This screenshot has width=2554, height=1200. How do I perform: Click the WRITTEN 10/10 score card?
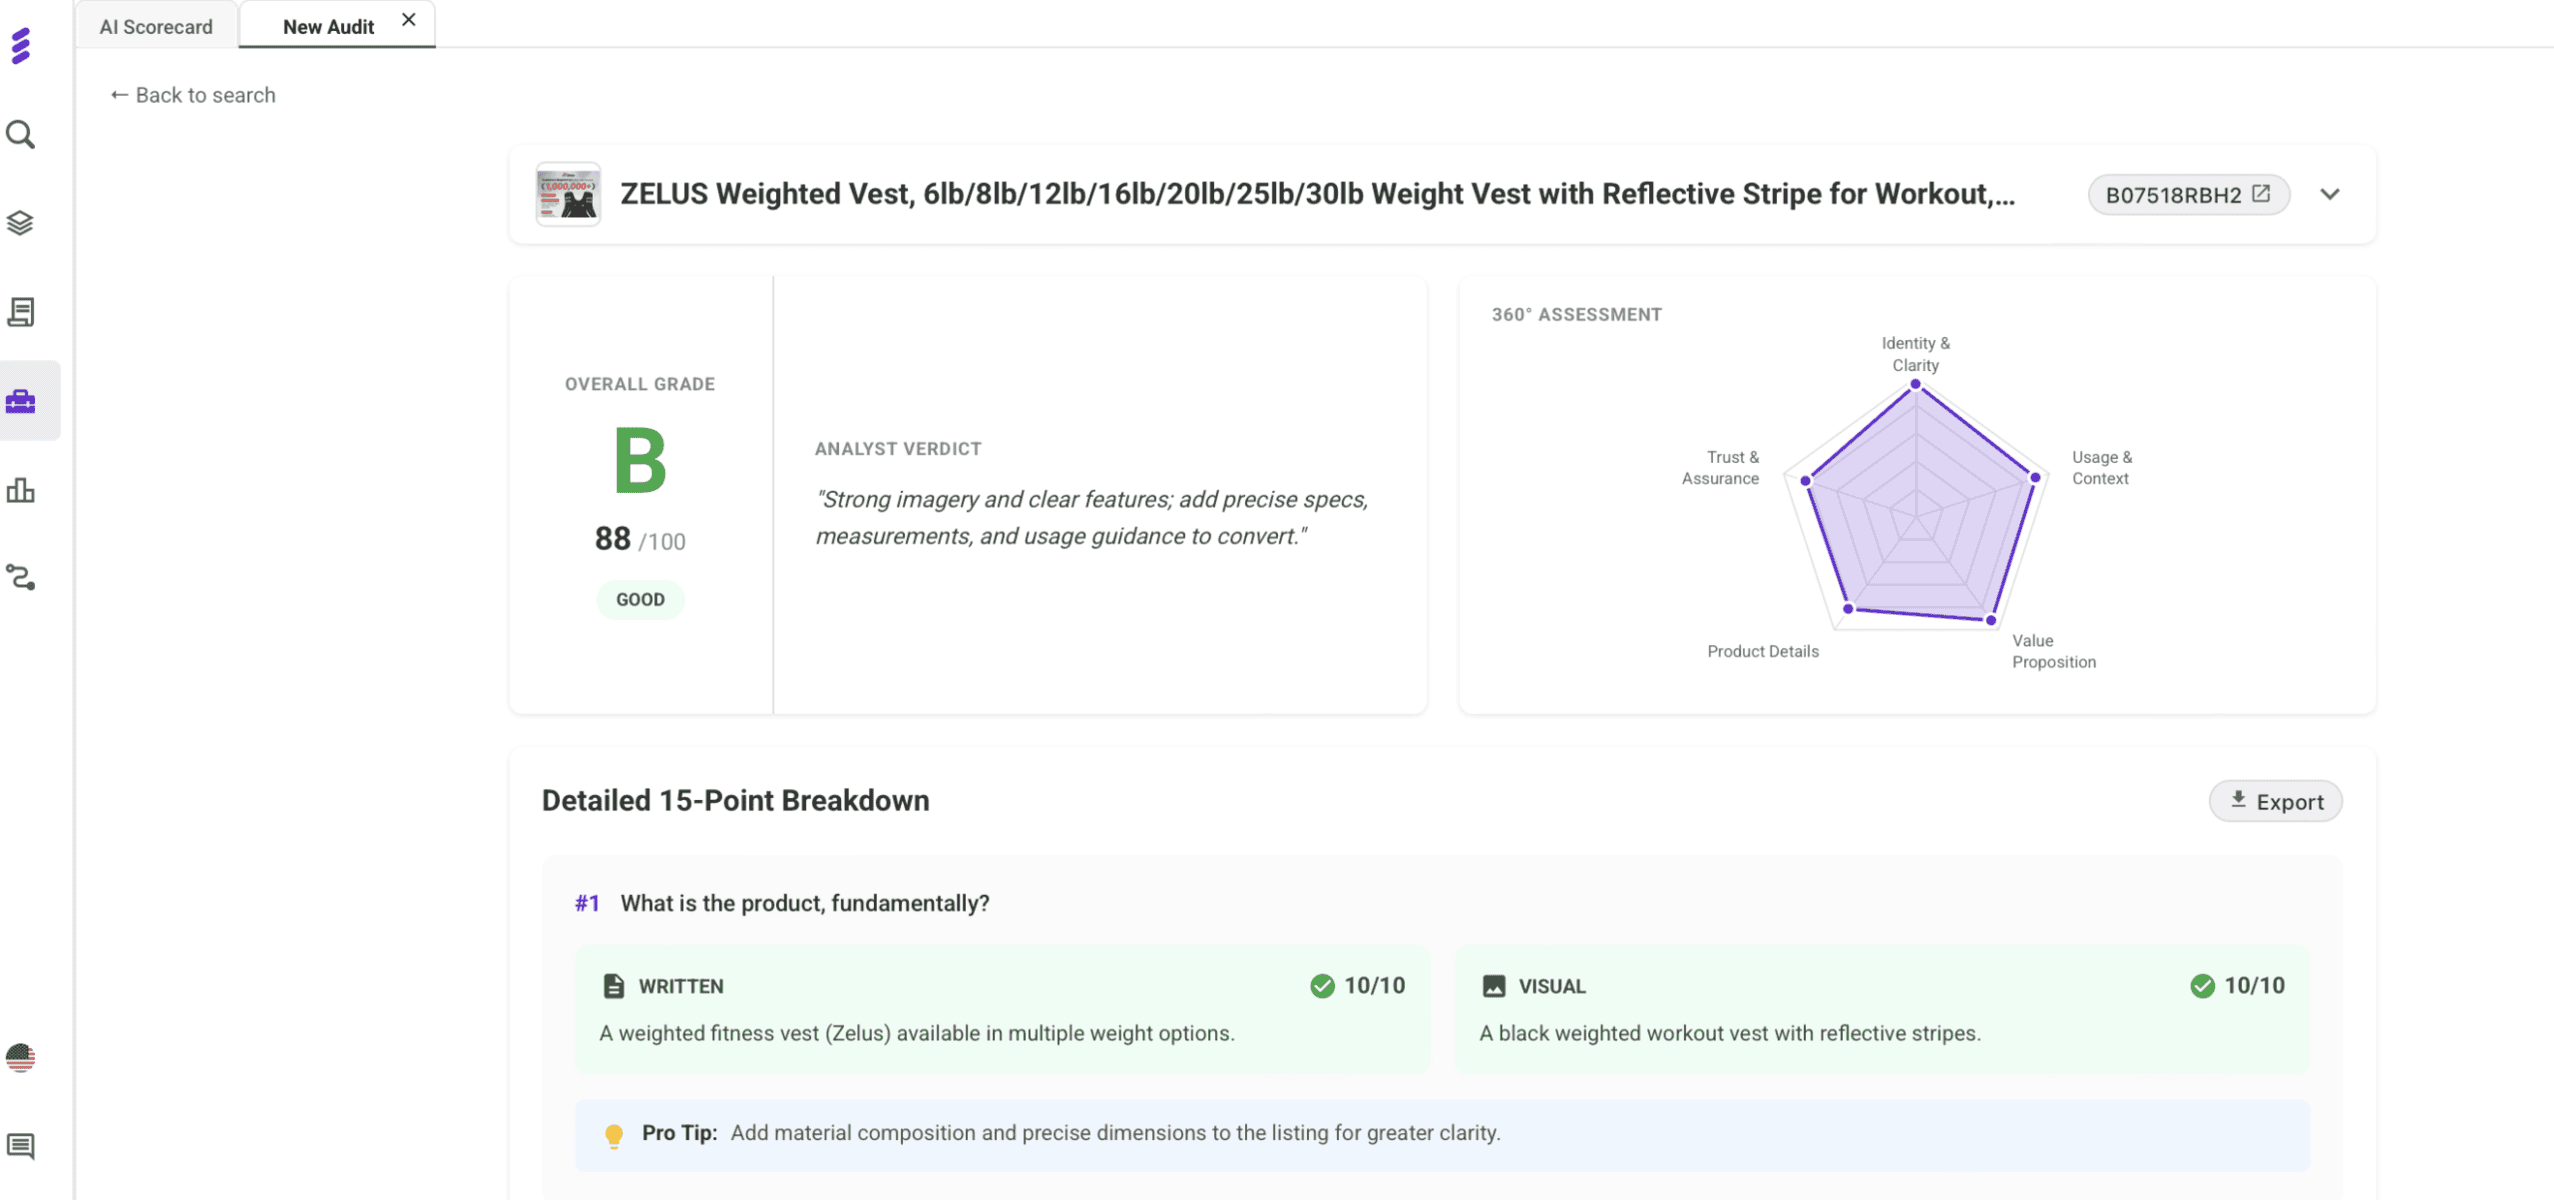coord(1002,1008)
